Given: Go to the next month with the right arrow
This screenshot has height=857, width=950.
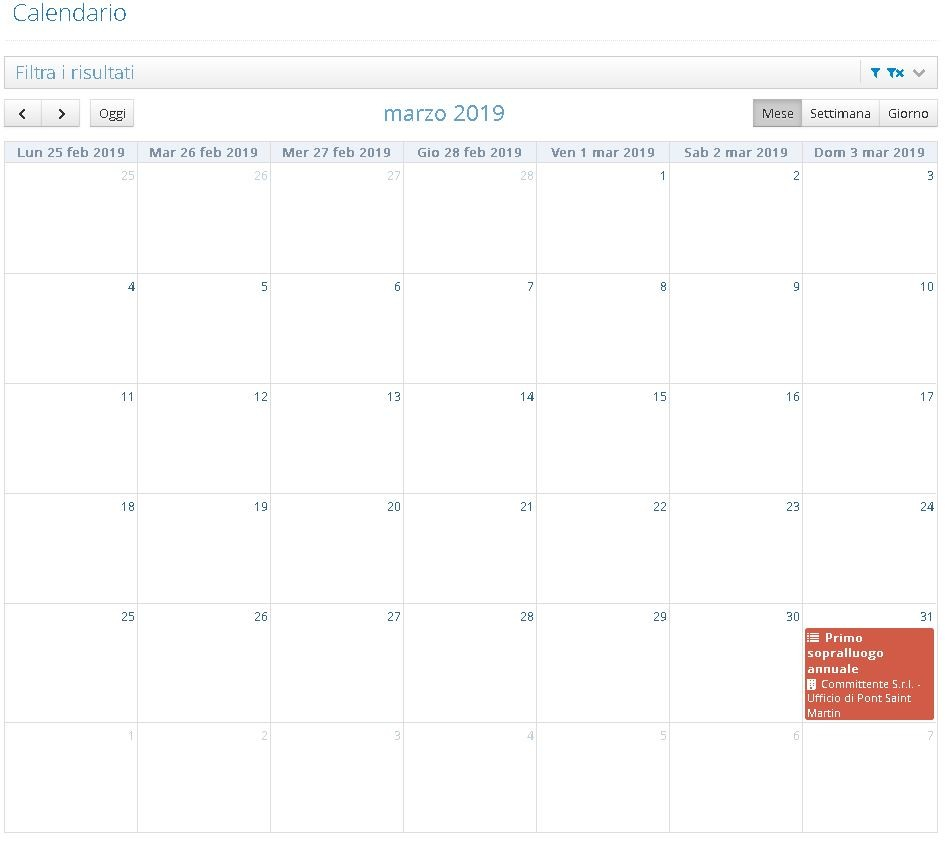Looking at the screenshot, I should coord(61,113).
